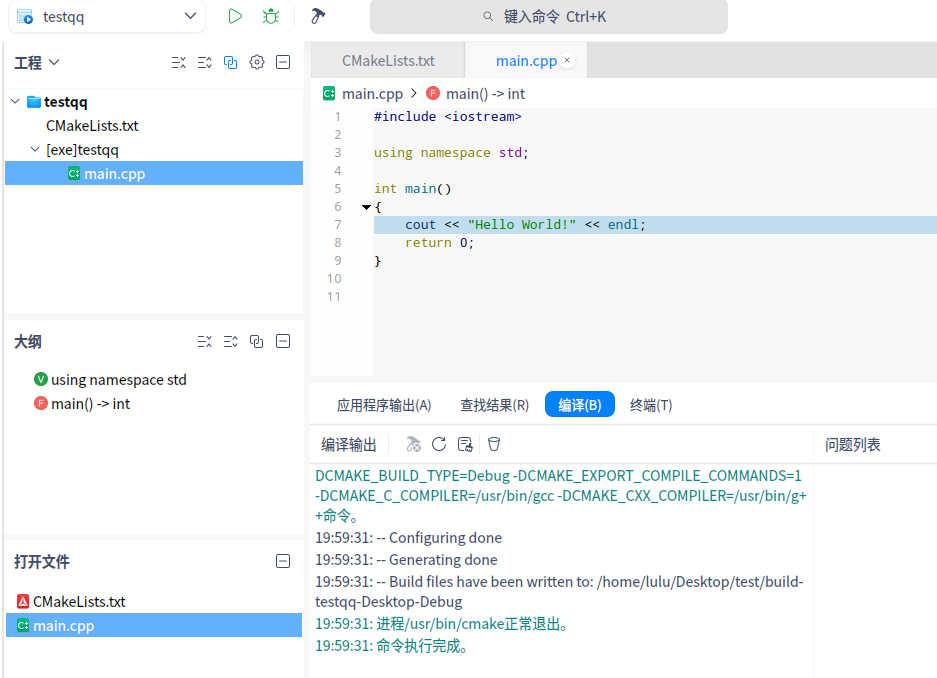Viewport: 937px width, 678px height.
Task: Collapse all items in the 工程 panel
Action: (179, 62)
